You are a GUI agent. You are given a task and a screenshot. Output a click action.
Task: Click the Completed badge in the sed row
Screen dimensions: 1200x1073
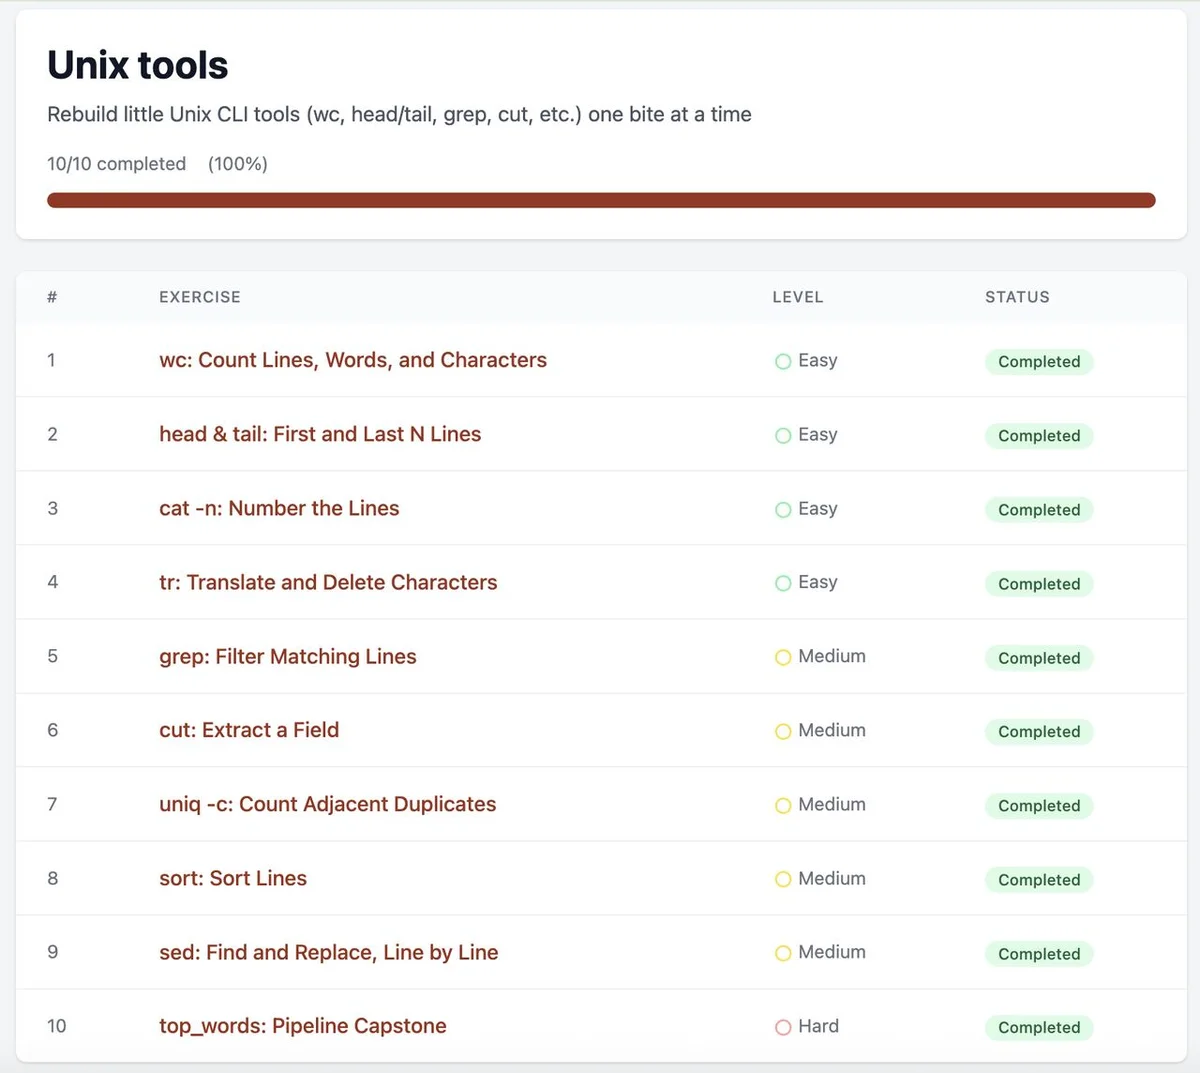point(1039,954)
